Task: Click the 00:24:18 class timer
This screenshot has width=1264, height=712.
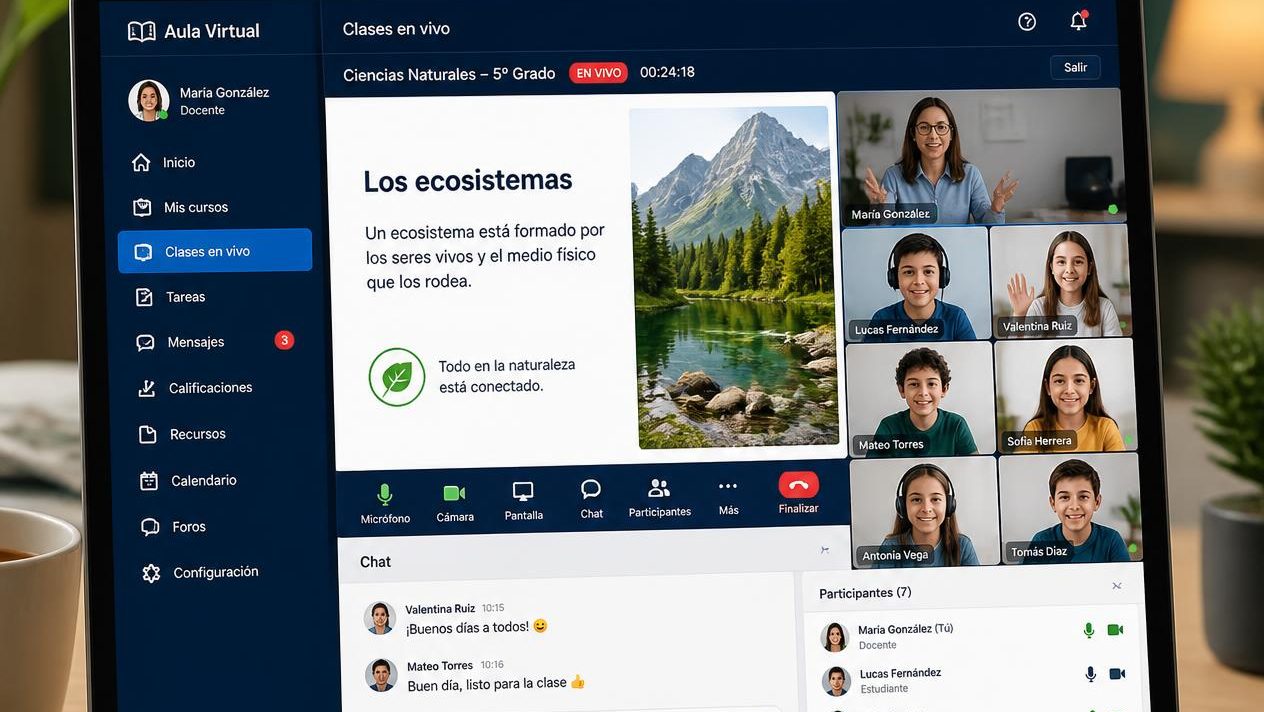Action: coord(667,72)
